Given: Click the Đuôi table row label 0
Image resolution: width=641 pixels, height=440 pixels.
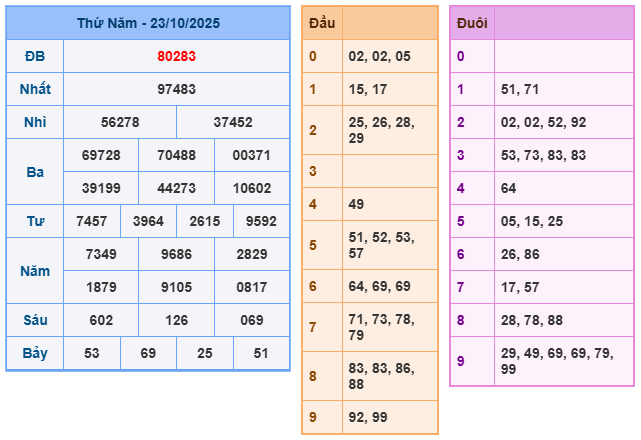Looking at the screenshot, I should (461, 56).
